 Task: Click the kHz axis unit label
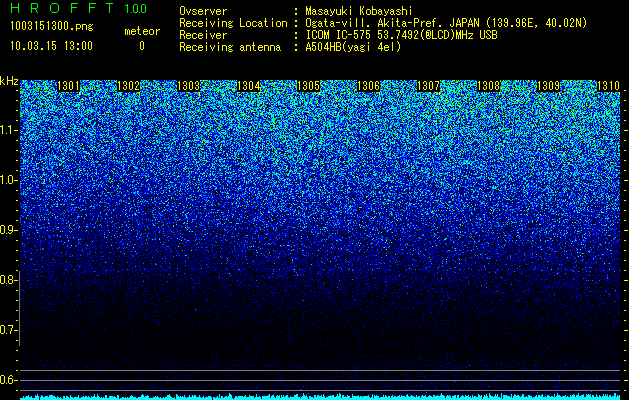[9, 81]
